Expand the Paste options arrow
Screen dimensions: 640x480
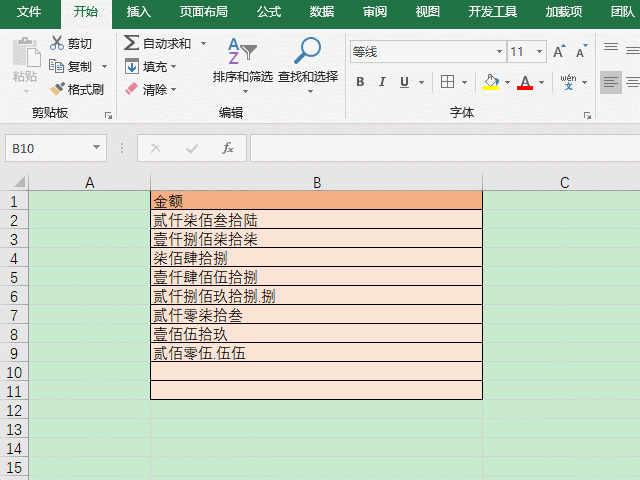coord(26,91)
